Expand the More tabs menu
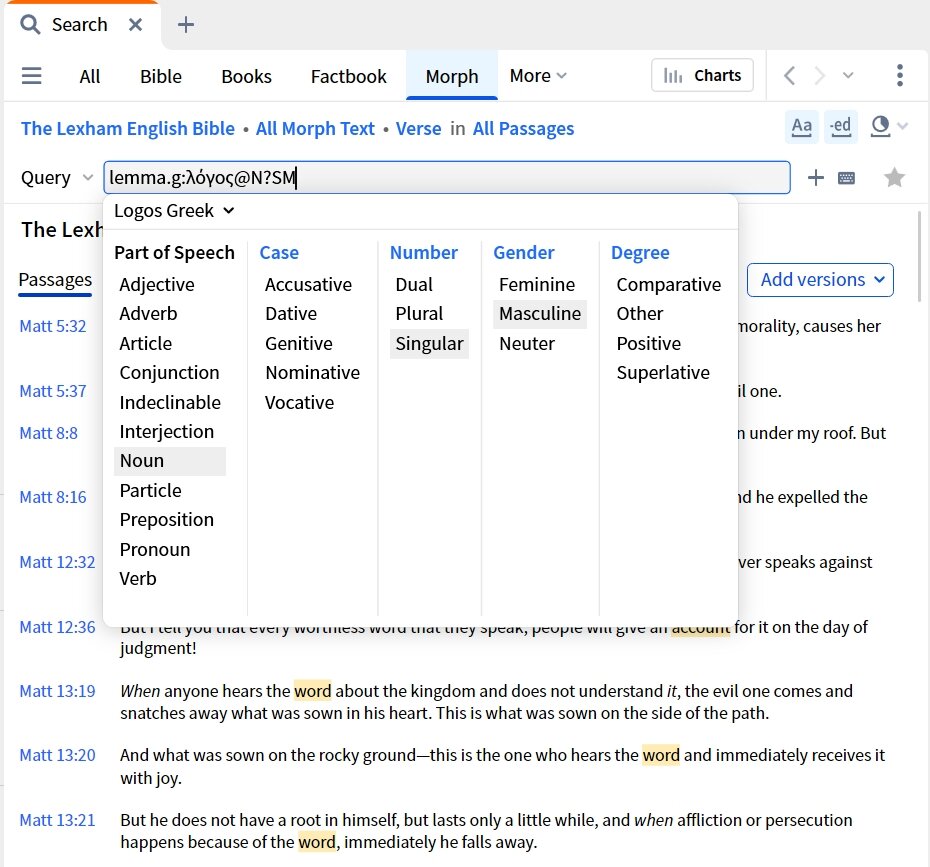Viewport: 930px width, 867px height. click(x=538, y=75)
